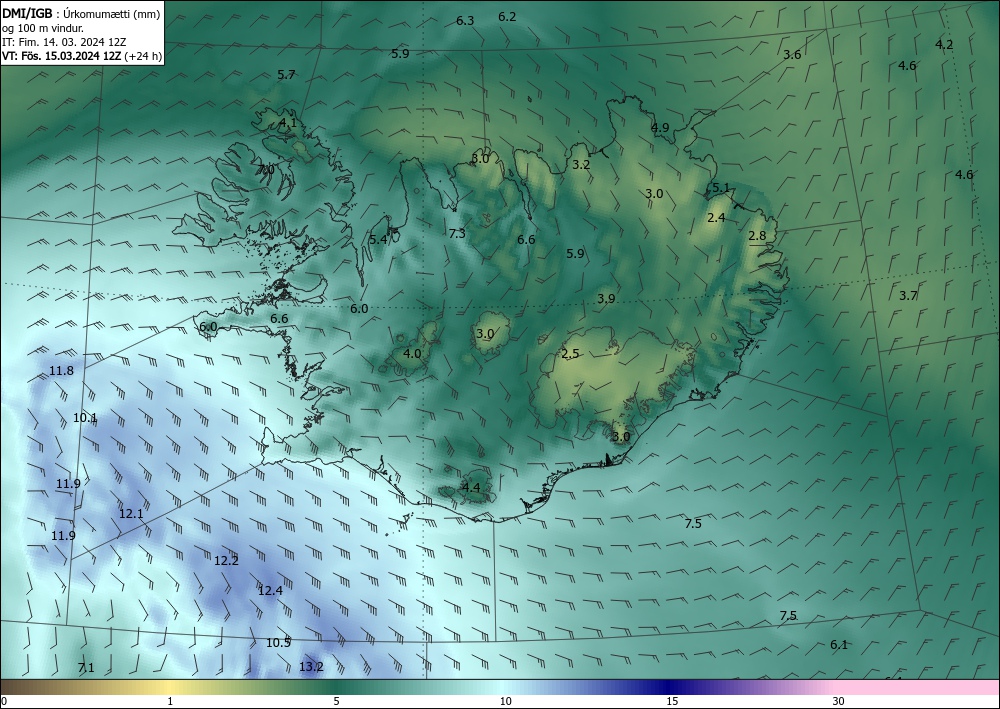Image resolution: width=1000 pixels, height=709 pixels.
Task: Select the "IT: Fim. 14. 03. 2024 12Z" line
Action: 64,42
